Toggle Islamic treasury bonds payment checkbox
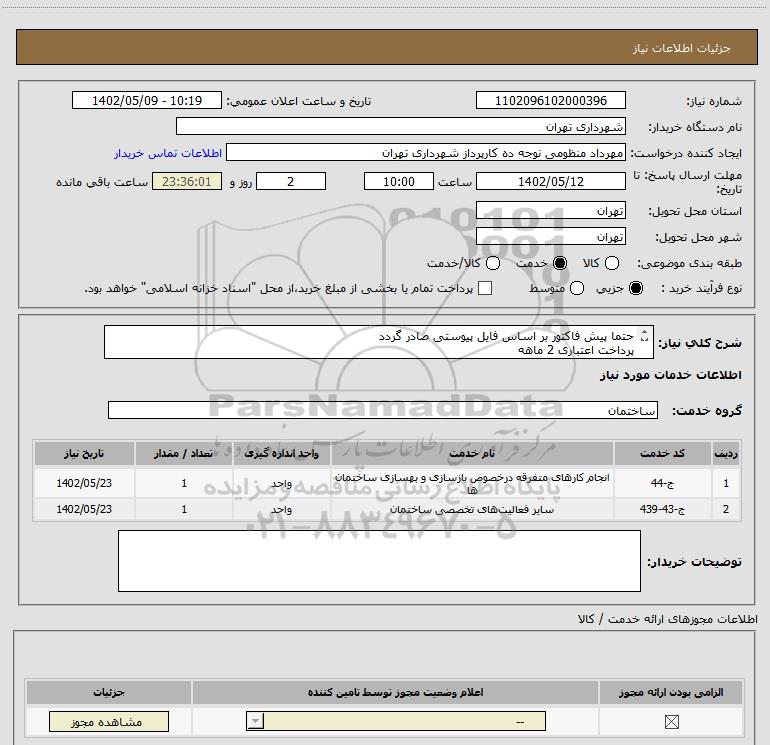 tap(485, 288)
